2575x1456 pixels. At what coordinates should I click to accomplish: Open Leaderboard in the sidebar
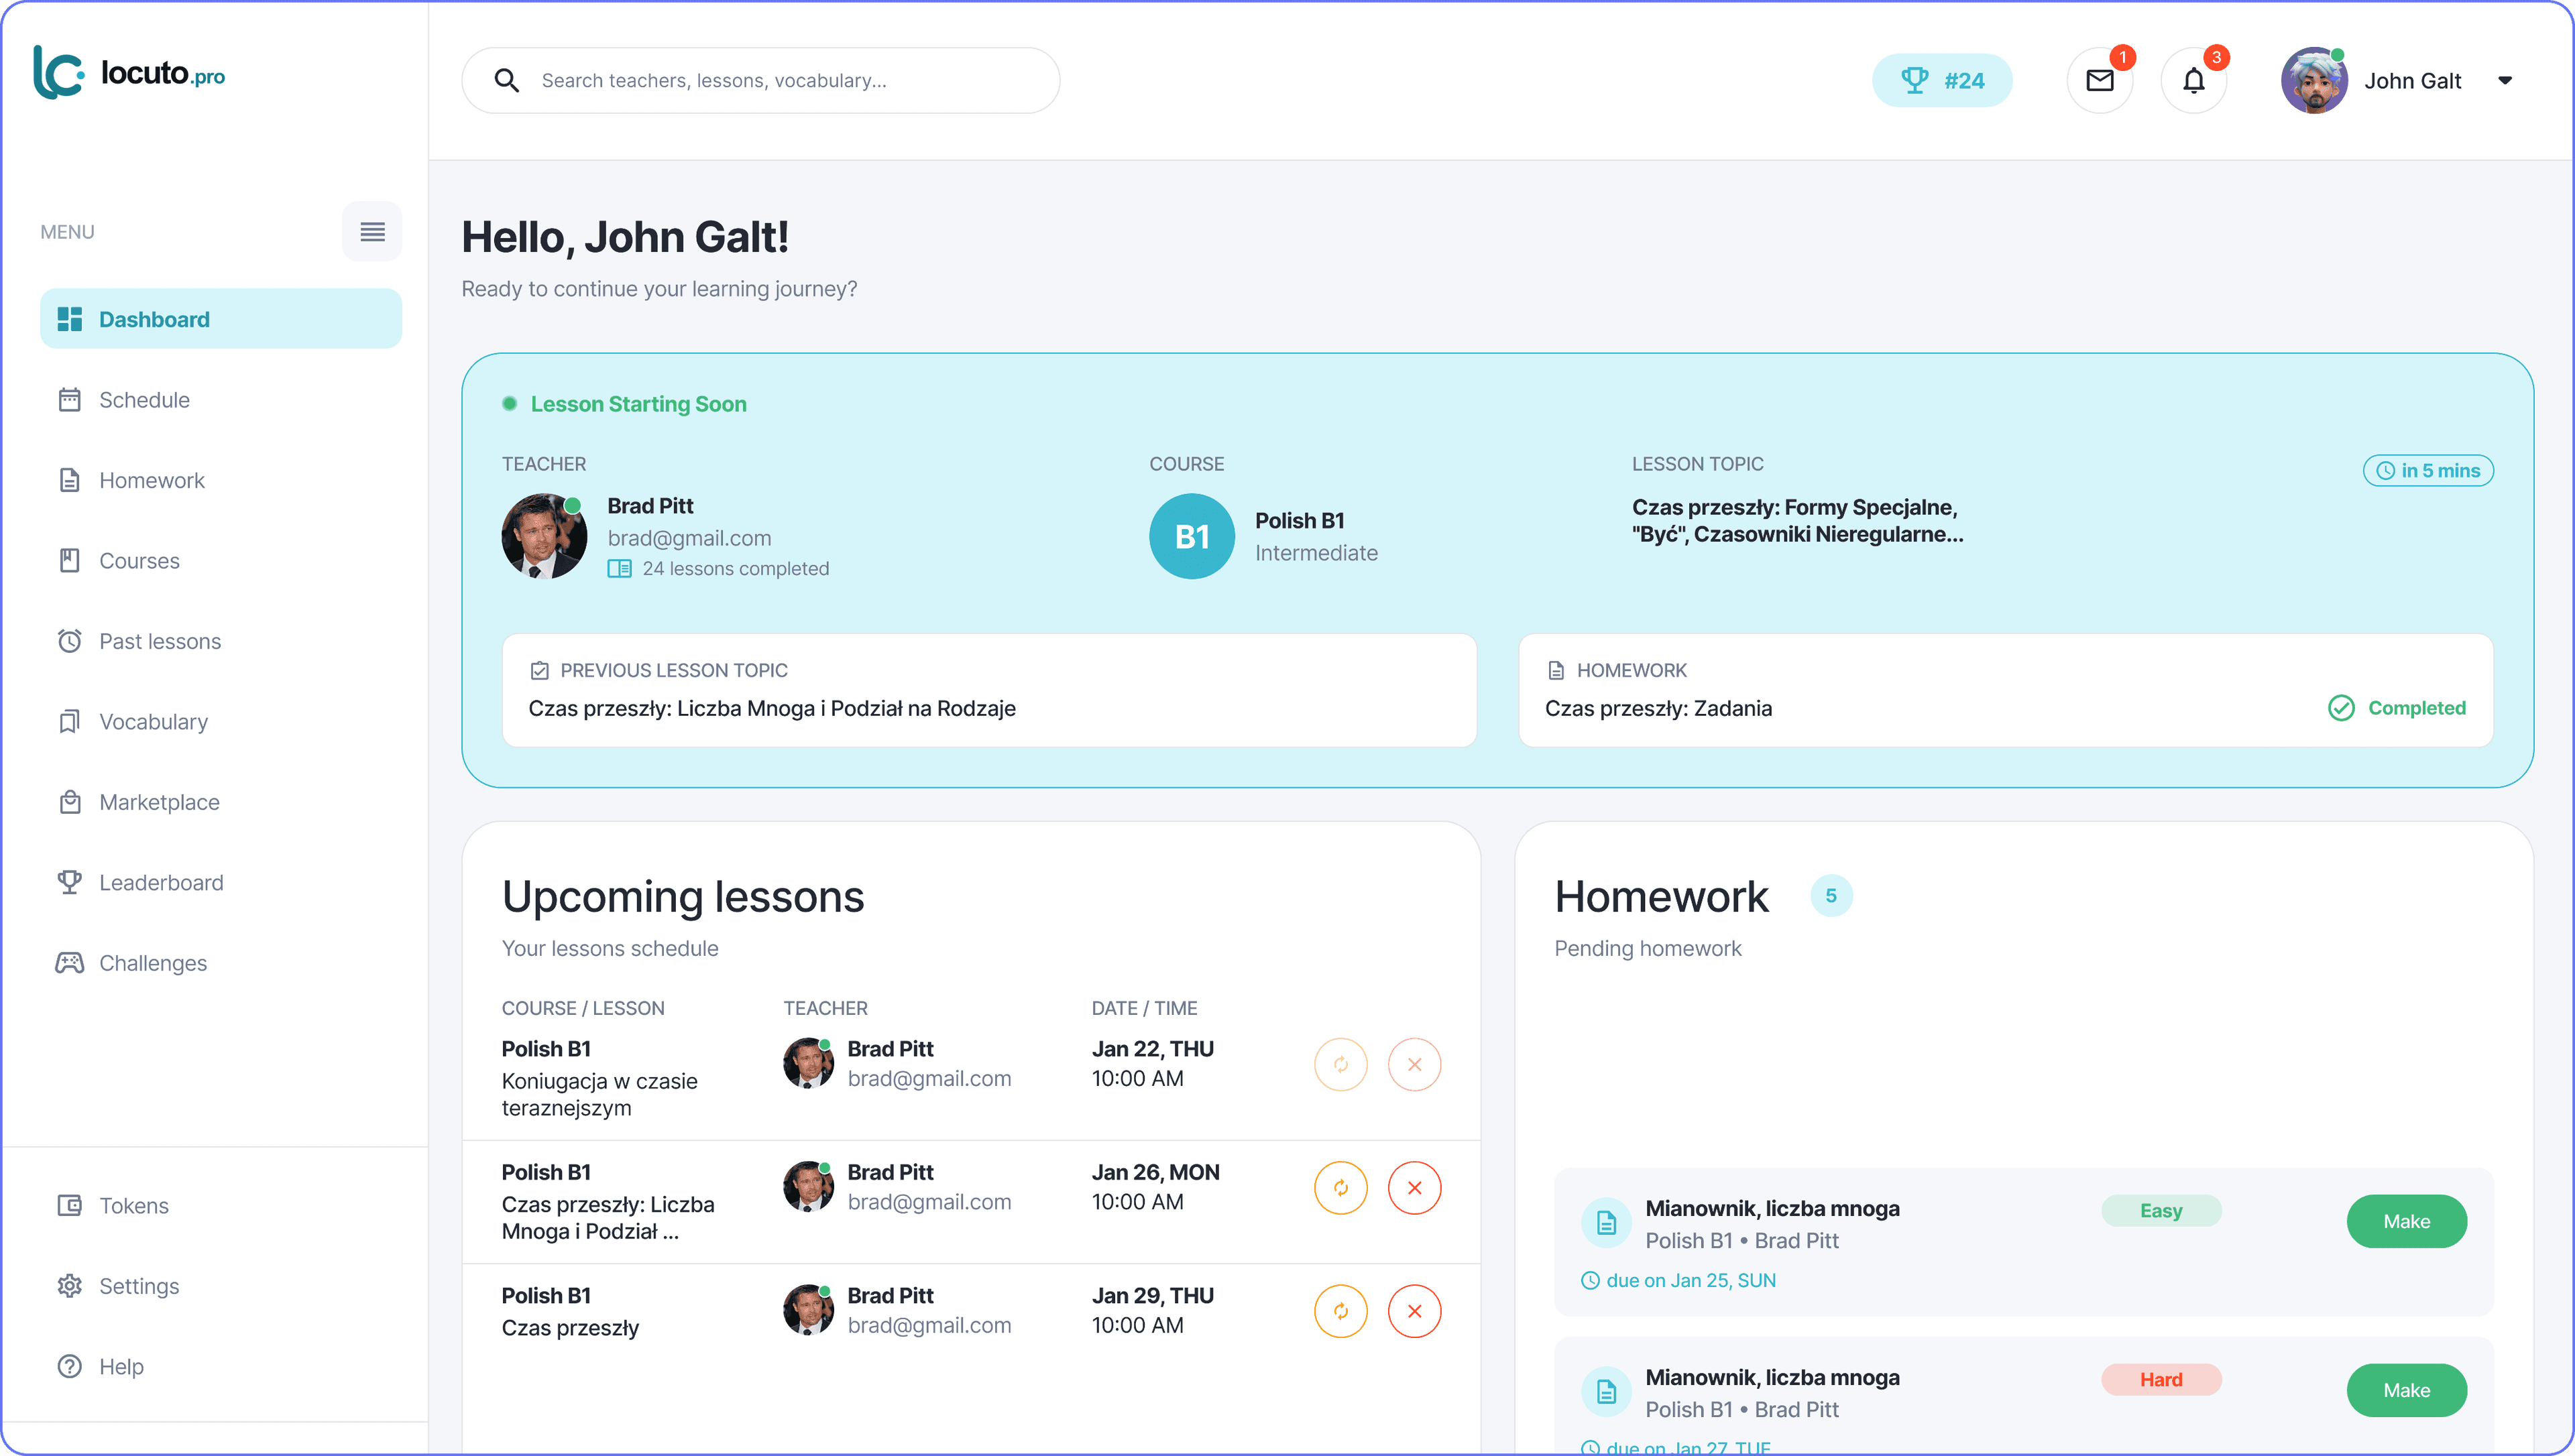pyautogui.click(x=221, y=883)
